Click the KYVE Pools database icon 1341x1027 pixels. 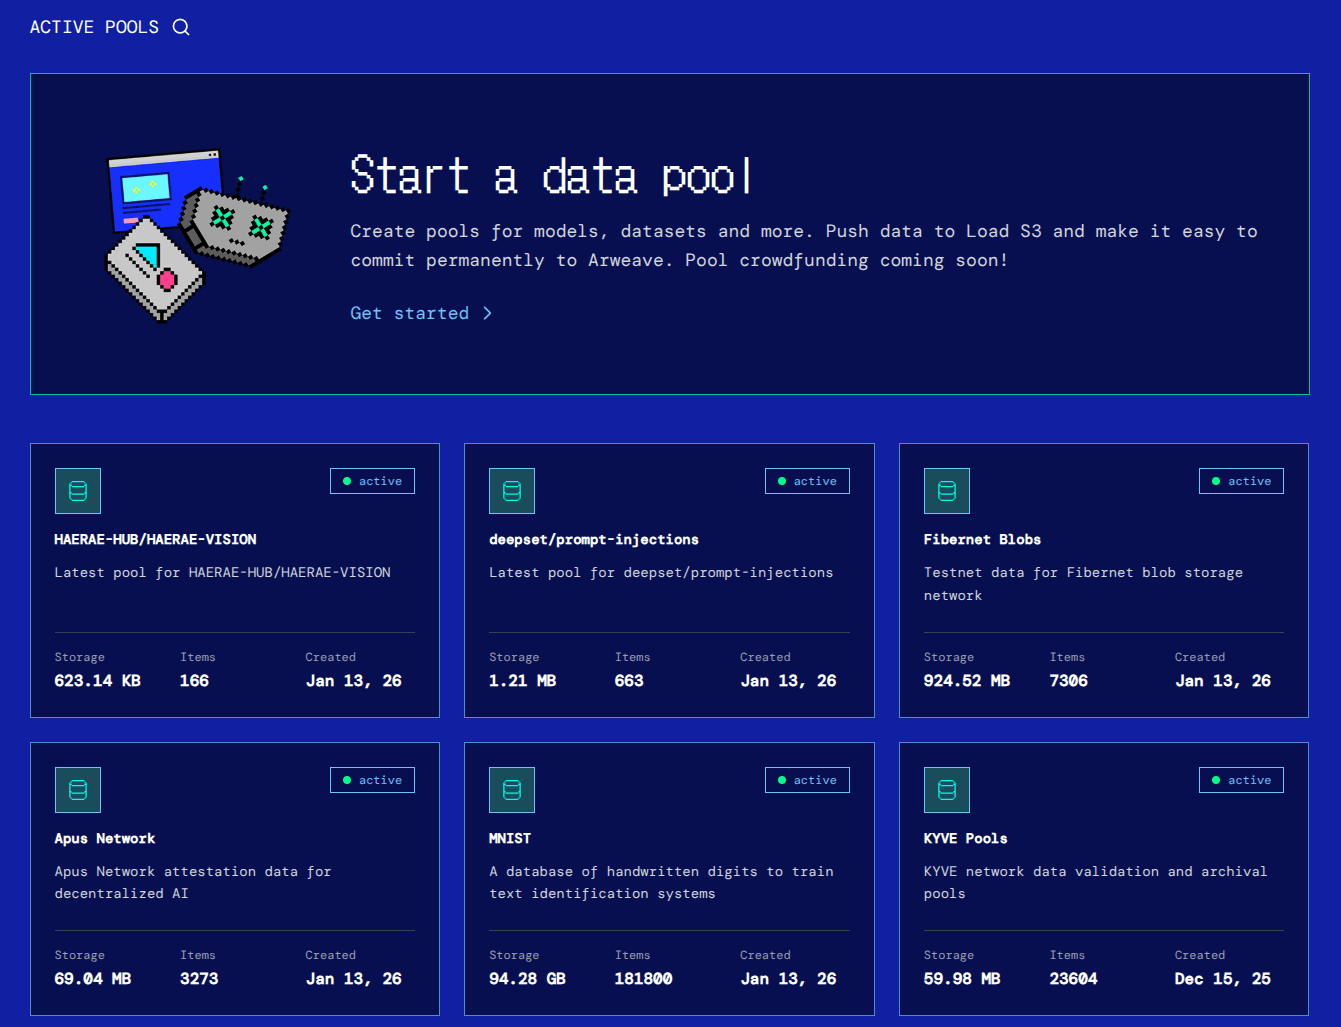947,790
